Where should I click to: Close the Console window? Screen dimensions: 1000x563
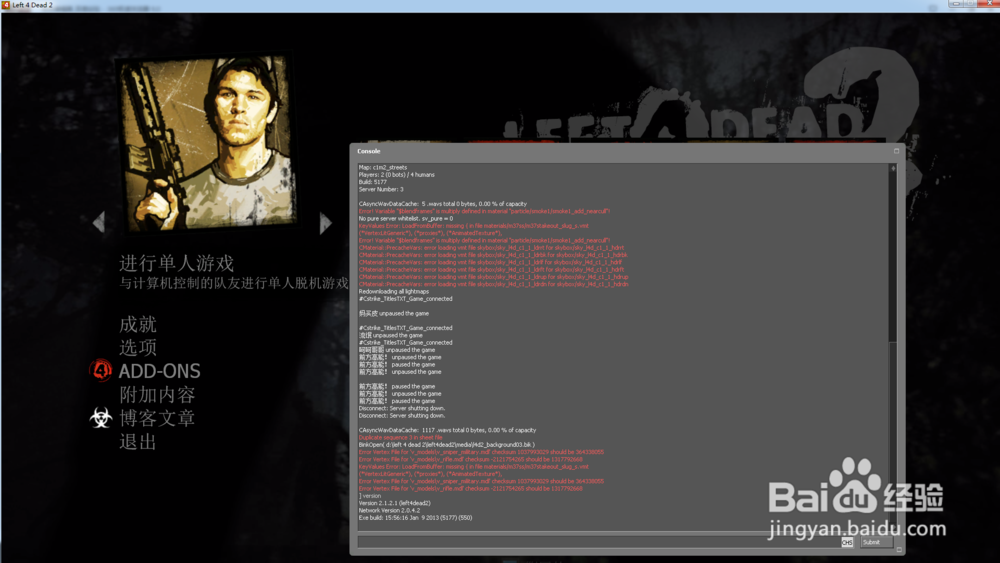(x=896, y=151)
